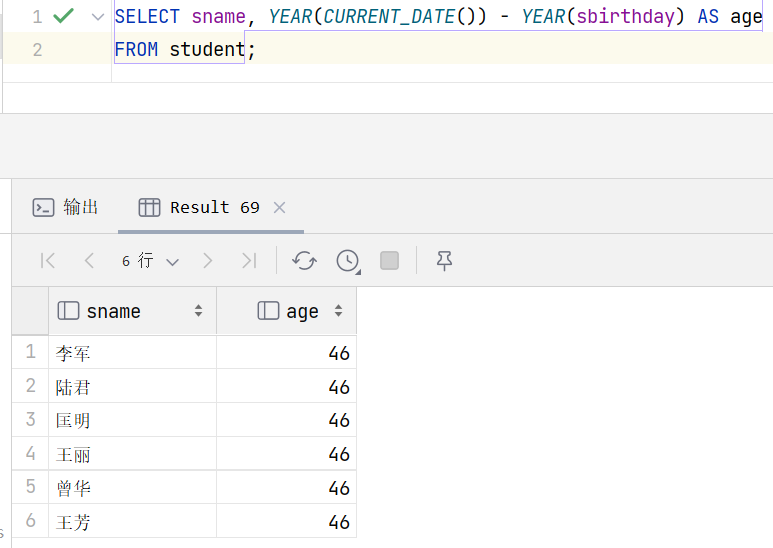Pin the Result 69 tab

click(444, 260)
